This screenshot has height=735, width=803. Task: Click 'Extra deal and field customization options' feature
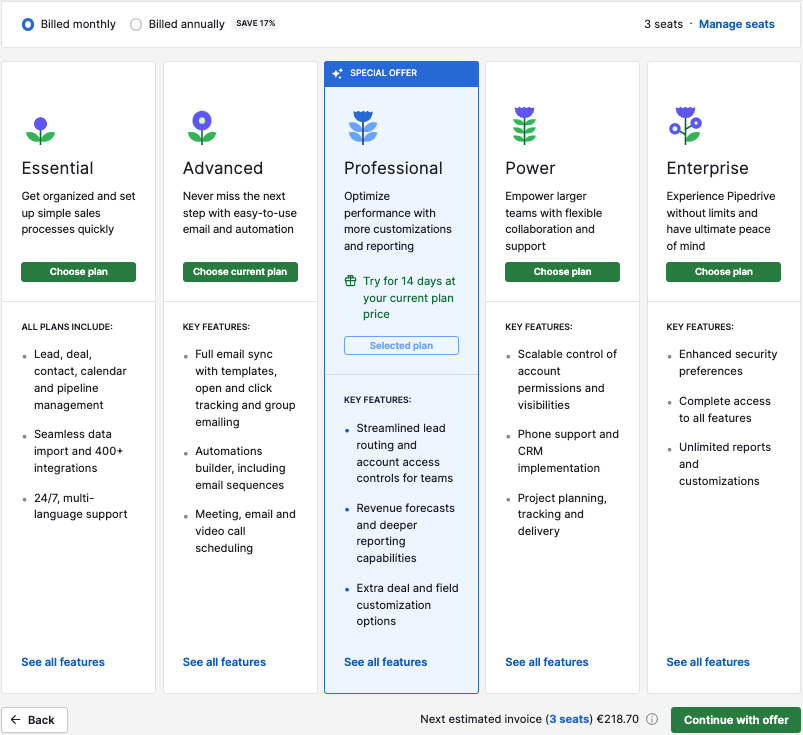coord(407,604)
